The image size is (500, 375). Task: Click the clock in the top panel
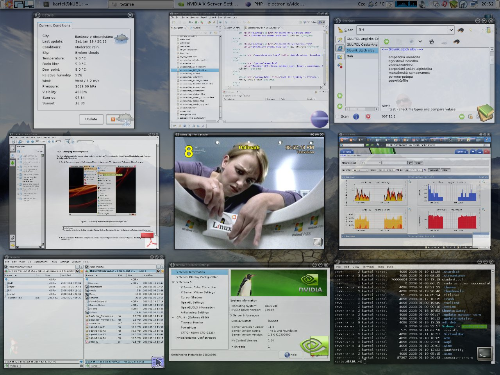pyautogui.click(x=487, y=4)
